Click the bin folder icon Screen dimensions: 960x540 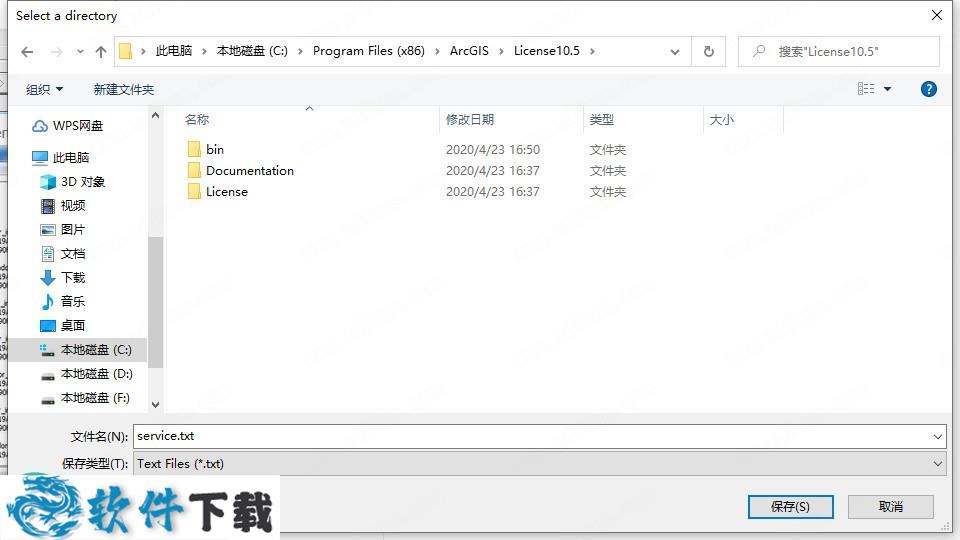(x=194, y=149)
